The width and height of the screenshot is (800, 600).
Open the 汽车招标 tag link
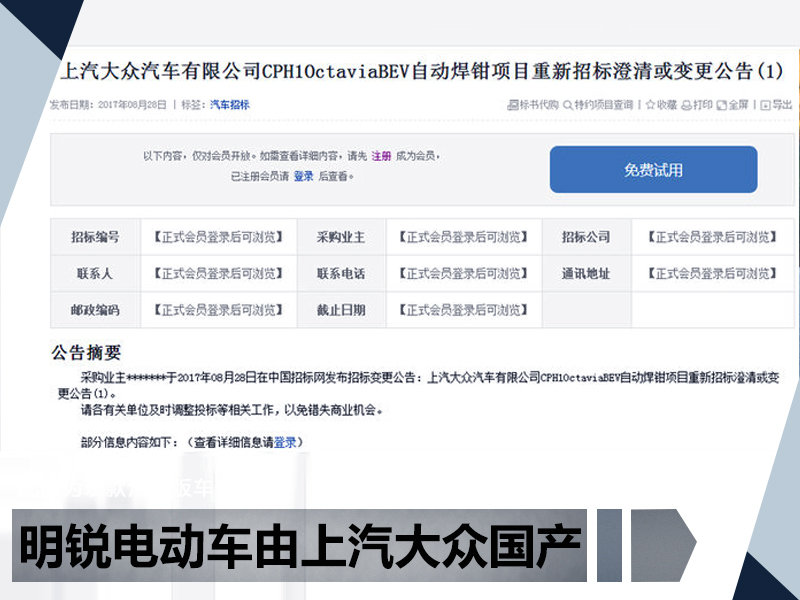[x=230, y=105]
